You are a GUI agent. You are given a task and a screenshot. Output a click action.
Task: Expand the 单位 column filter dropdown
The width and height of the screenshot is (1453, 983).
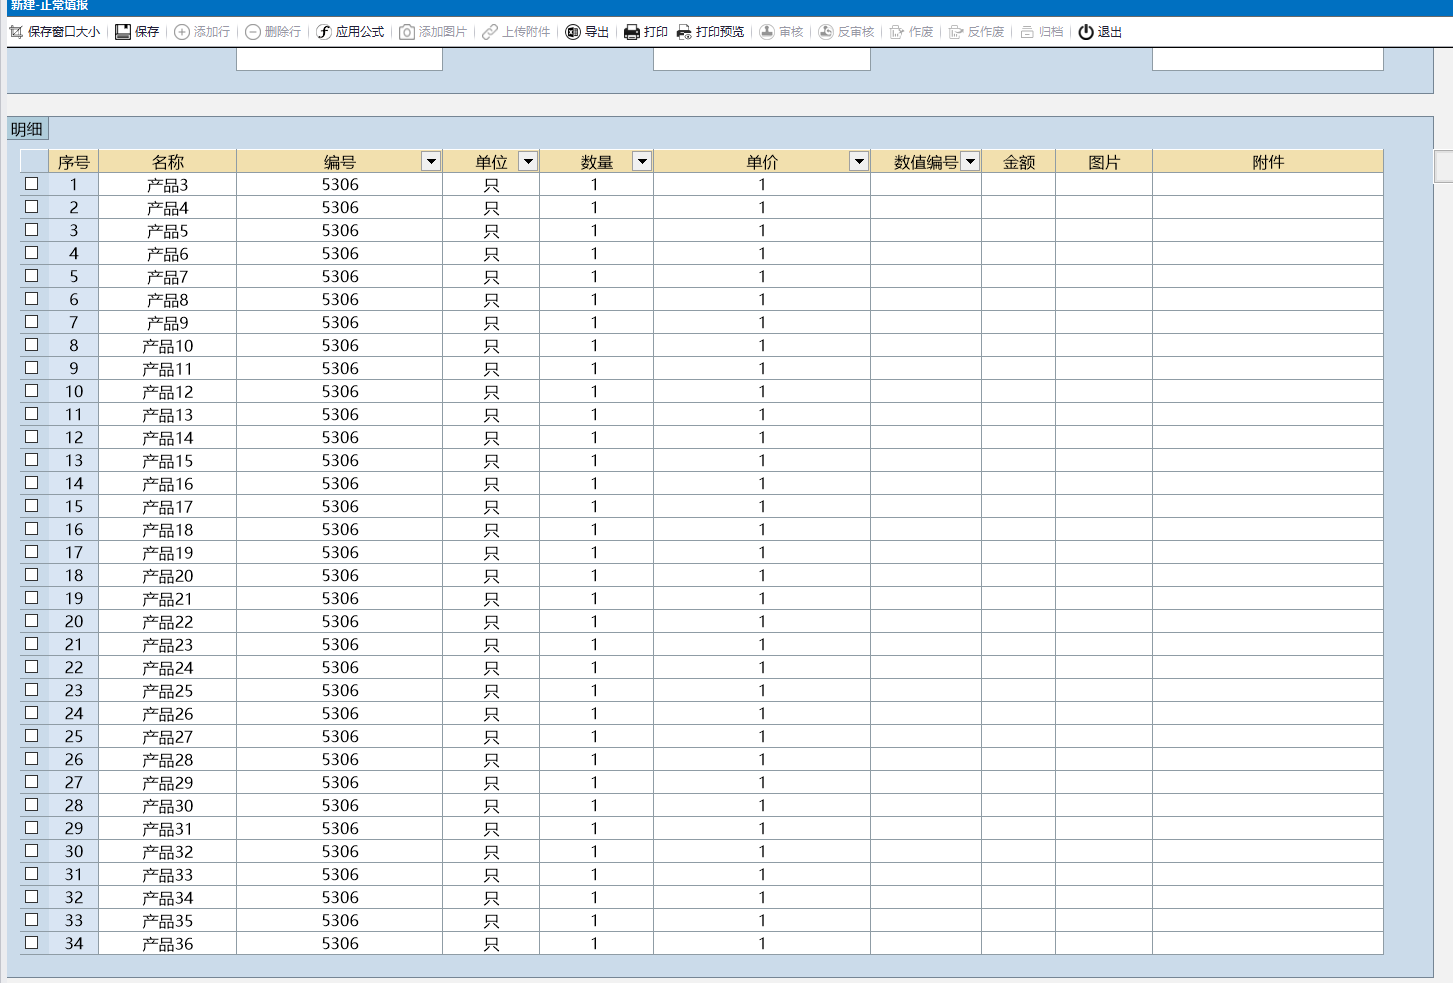point(528,162)
